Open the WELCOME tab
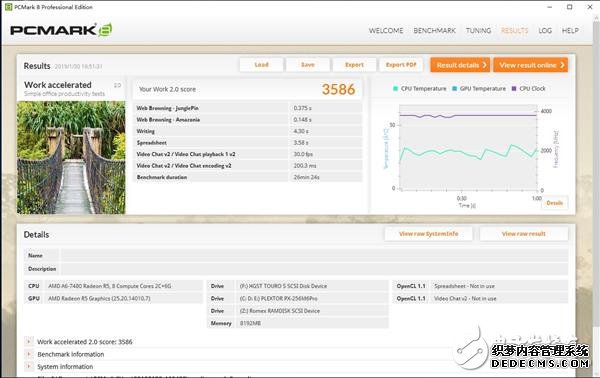 (386, 31)
